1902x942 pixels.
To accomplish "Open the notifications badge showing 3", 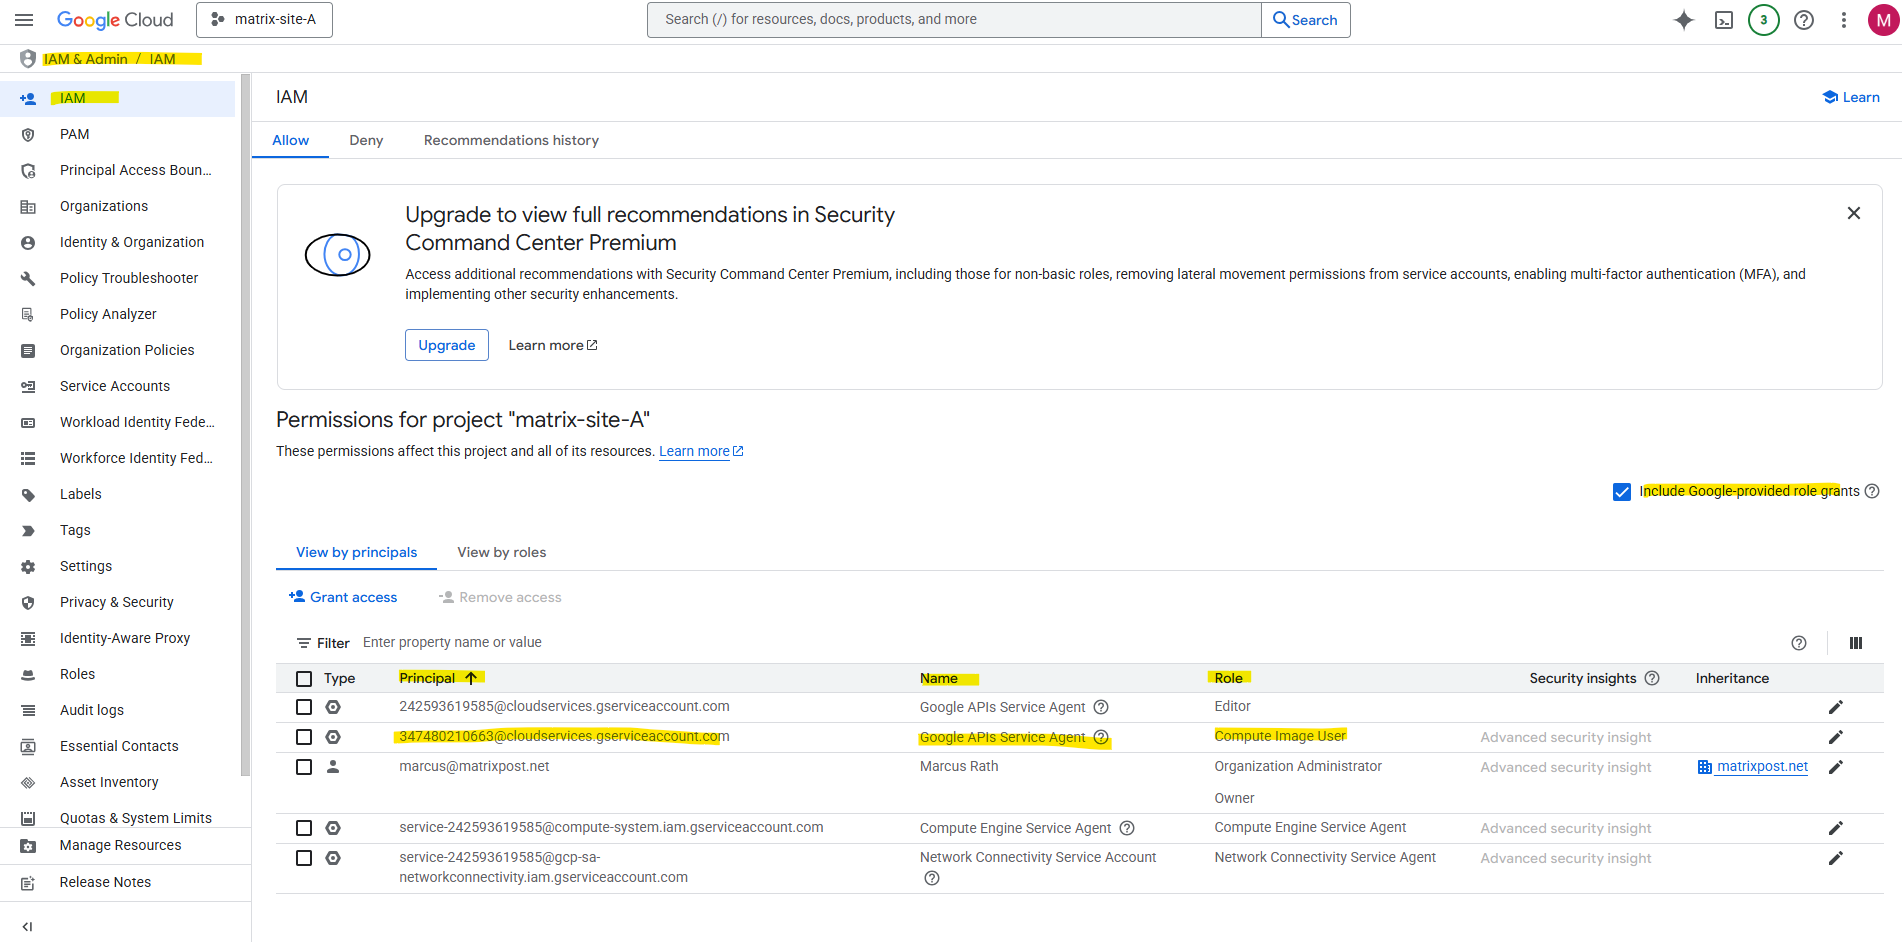I will coord(1763,20).
